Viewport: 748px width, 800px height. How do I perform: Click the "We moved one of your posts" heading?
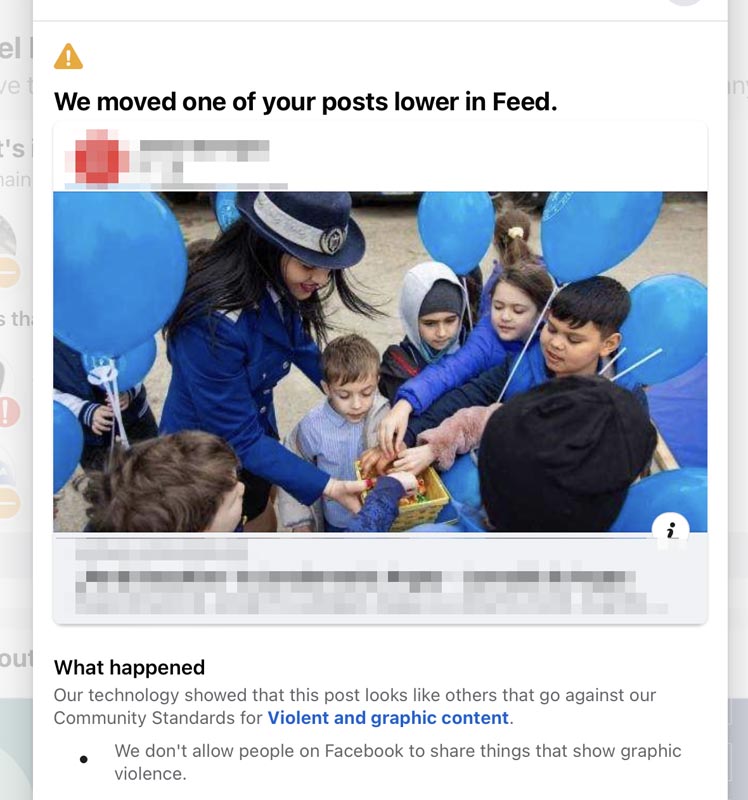pos(305,101)
